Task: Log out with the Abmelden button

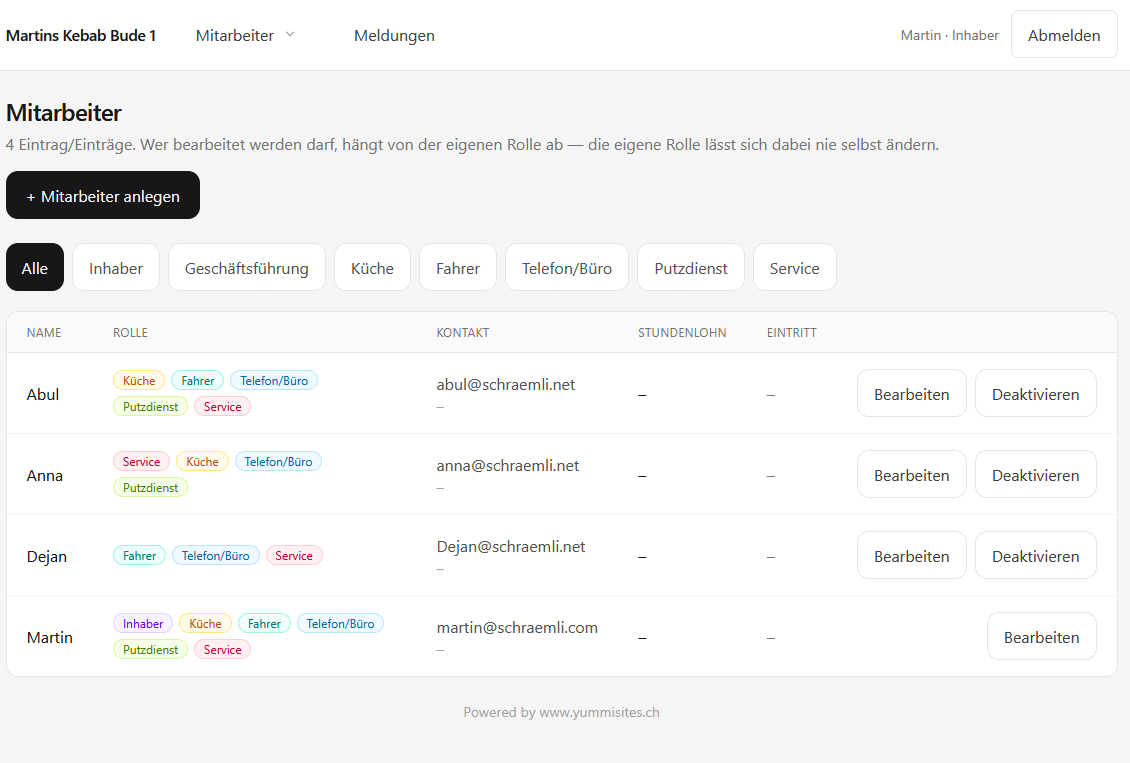Action: click(x=1064, y=35)
